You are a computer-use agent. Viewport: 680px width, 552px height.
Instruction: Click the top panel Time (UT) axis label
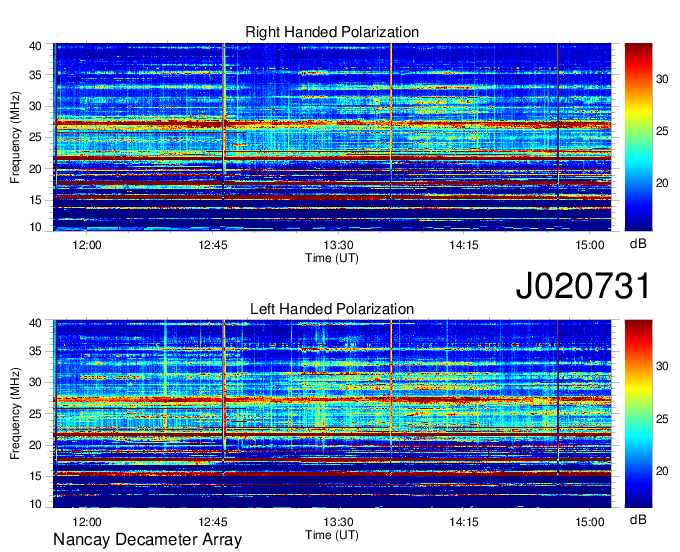click(332, 258)
